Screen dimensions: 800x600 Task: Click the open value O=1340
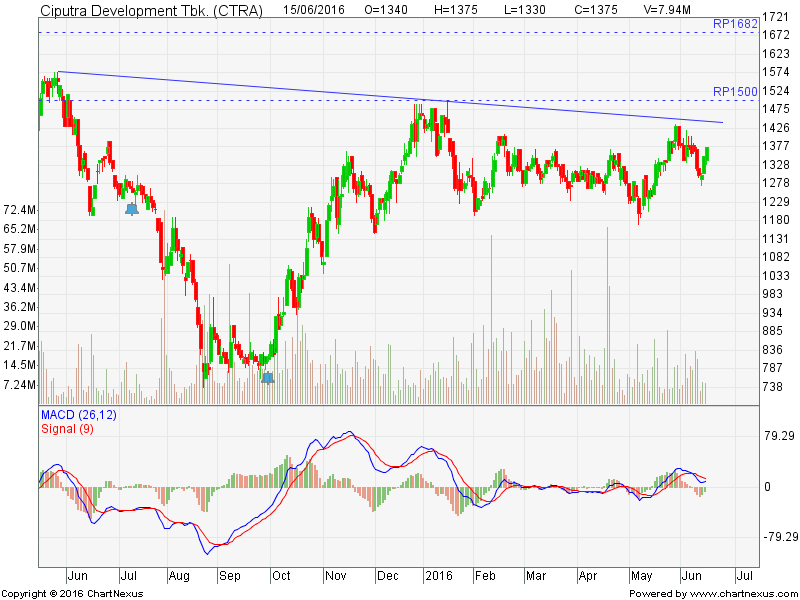(x=386, y=10)
